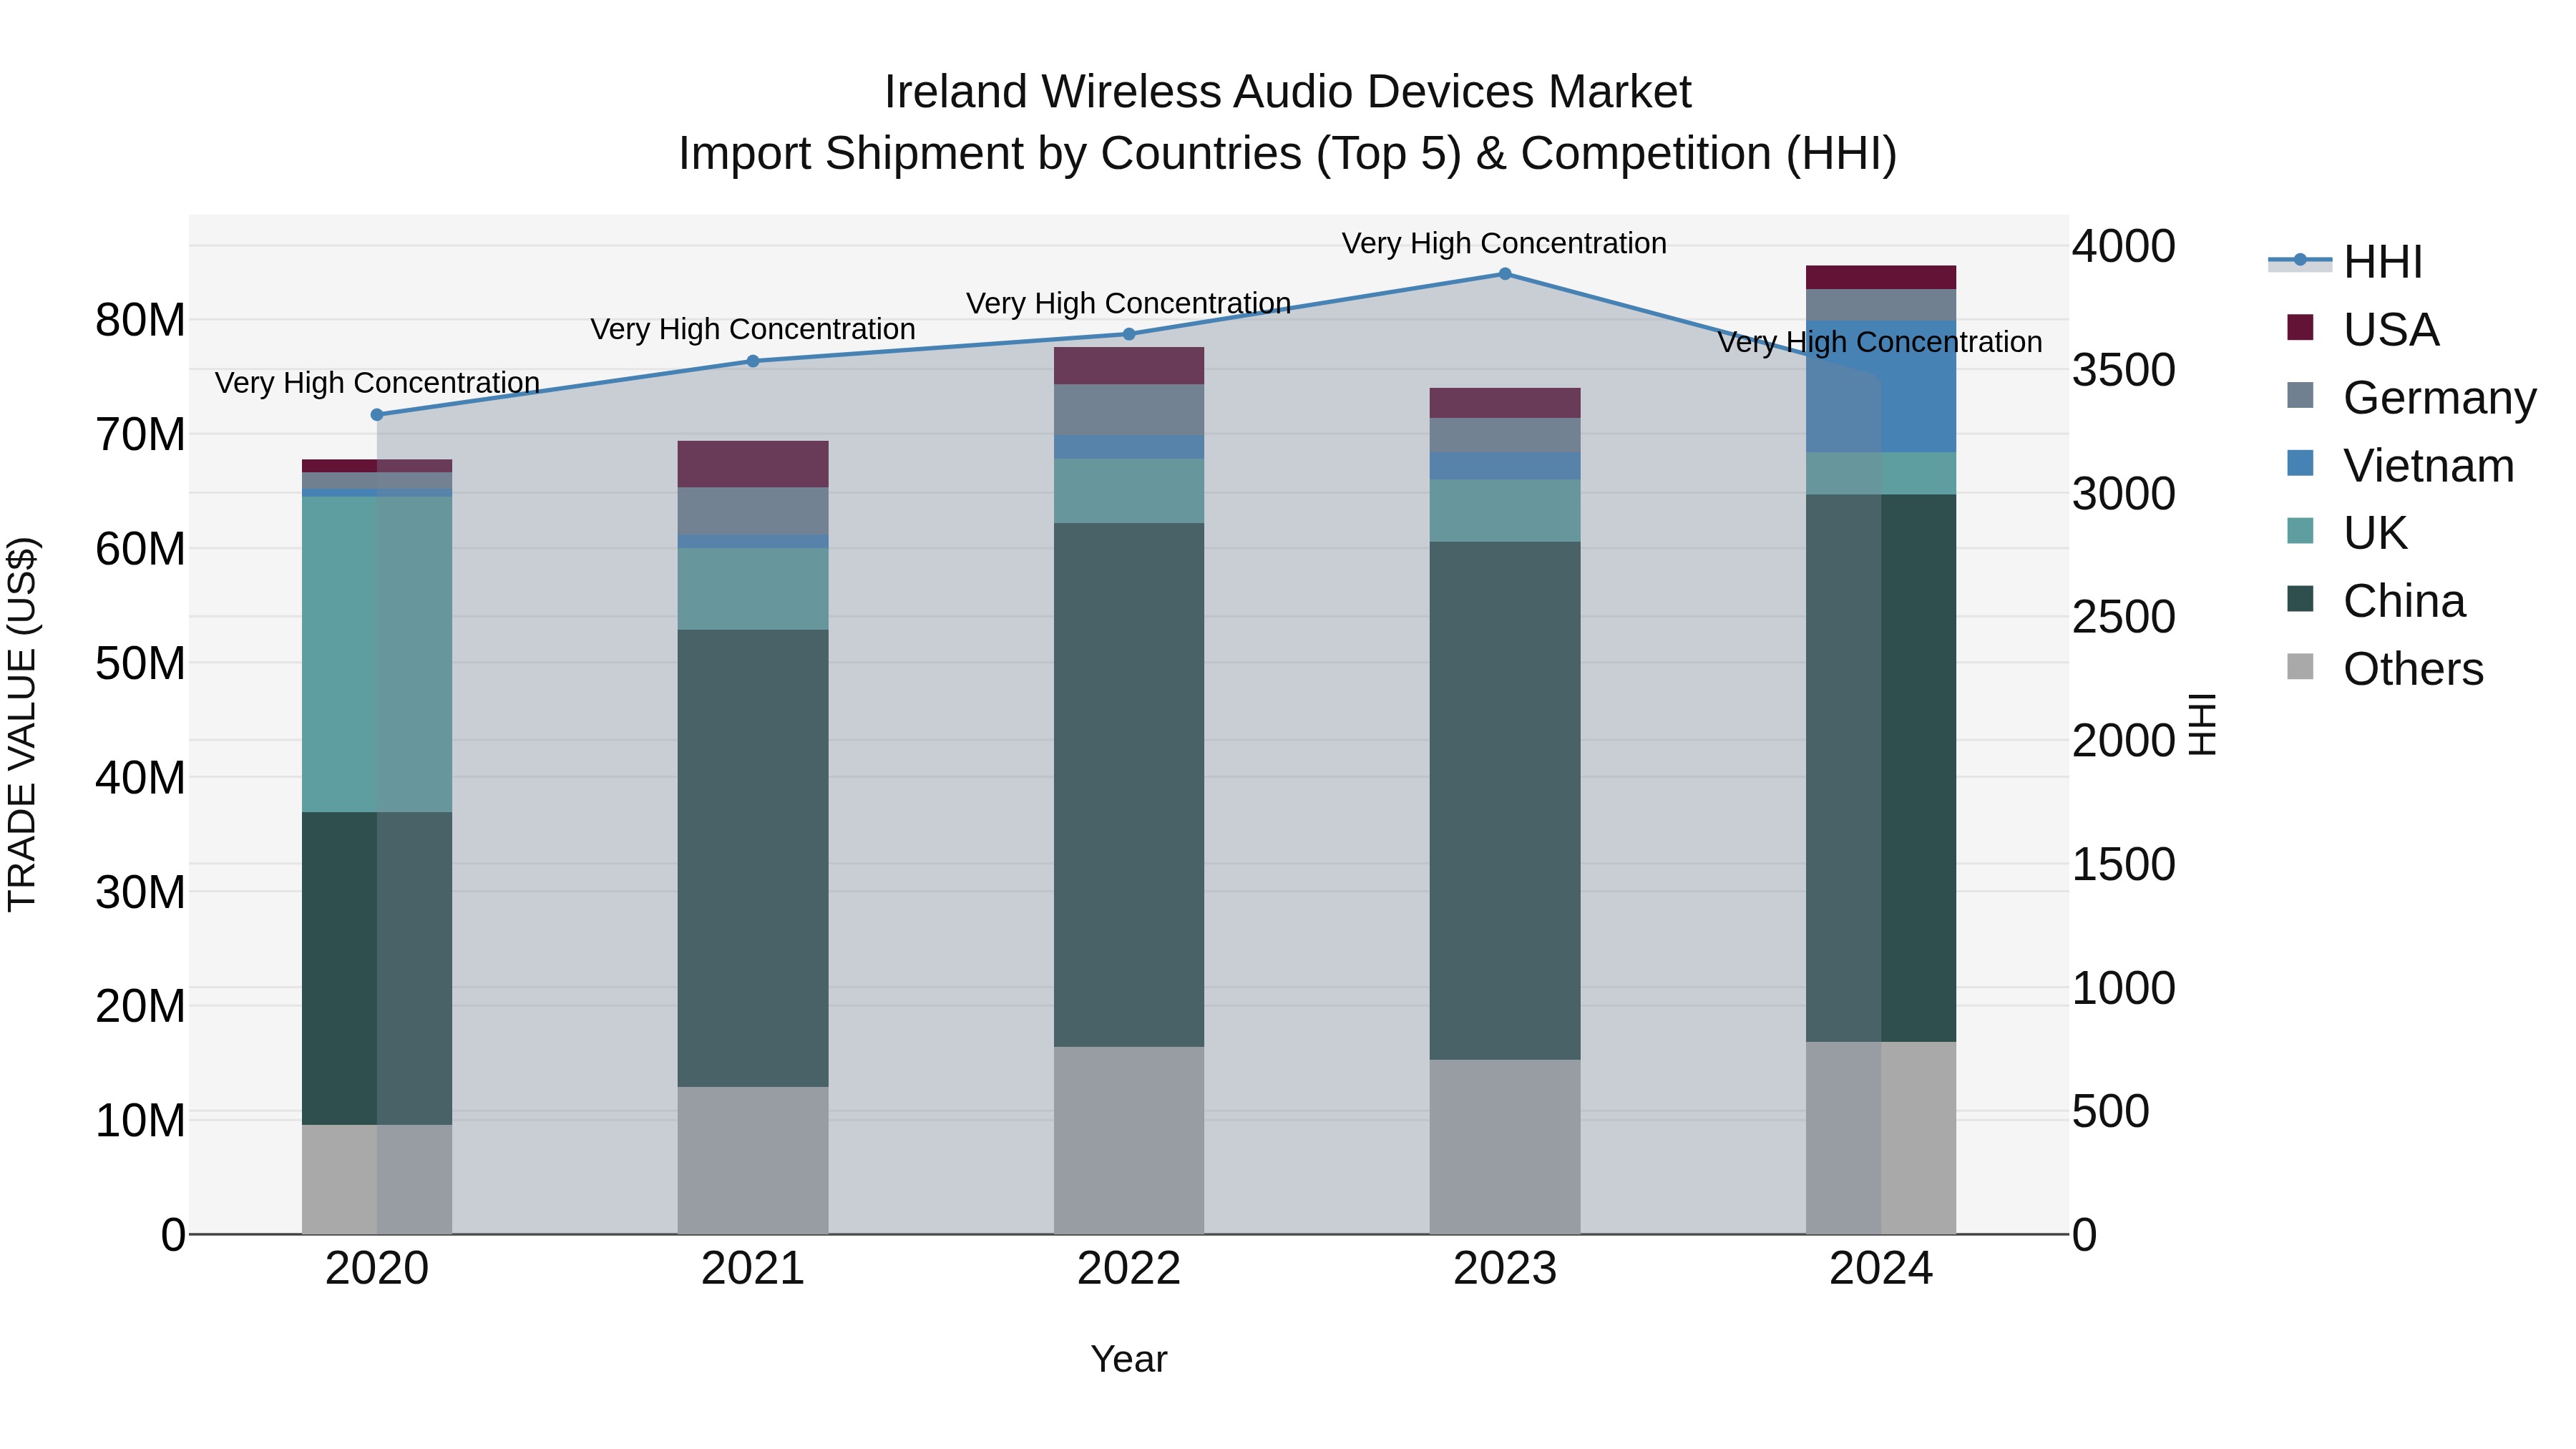The image size is (2576, 1449).
Task: Toggle the USA series in legend
Action: (x=2363, y=329)
